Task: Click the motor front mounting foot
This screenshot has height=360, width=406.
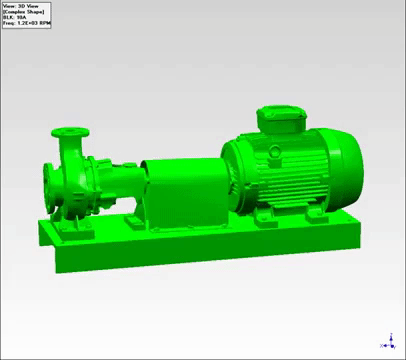Action: pyautogui.click(x=266, y=218)
